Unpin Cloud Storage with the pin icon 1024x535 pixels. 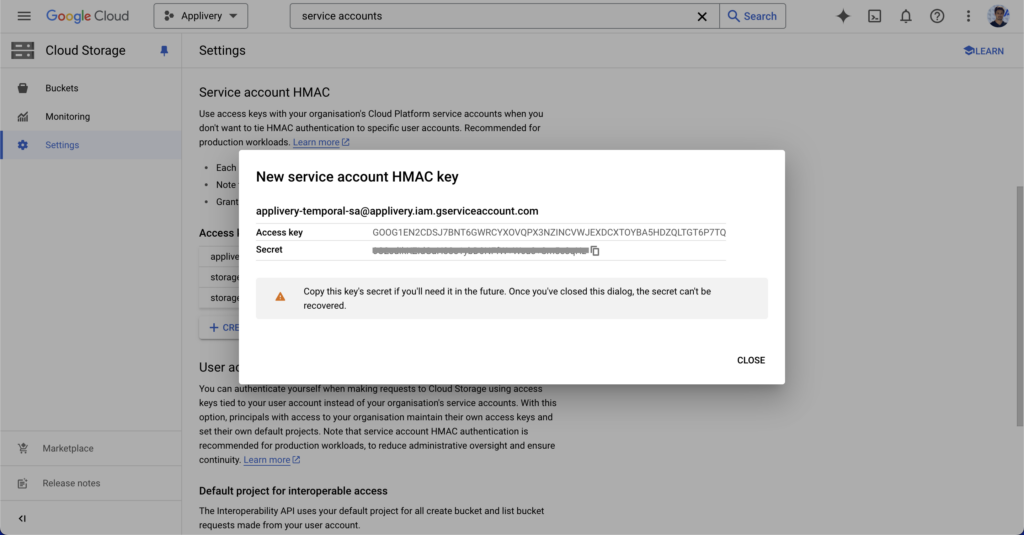[164, 51]
